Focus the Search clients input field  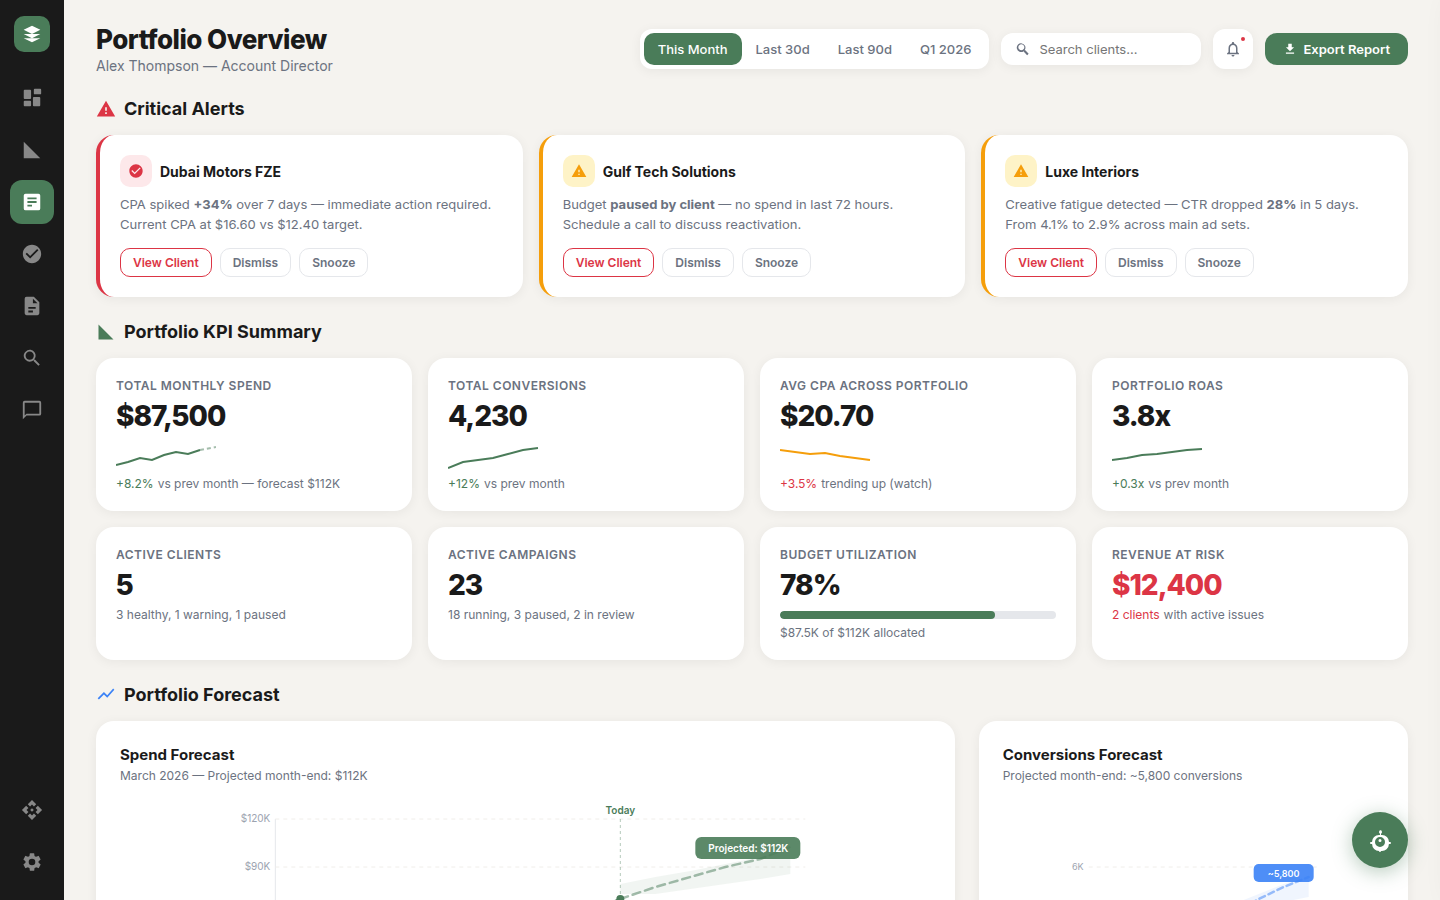pos(1101,49)
